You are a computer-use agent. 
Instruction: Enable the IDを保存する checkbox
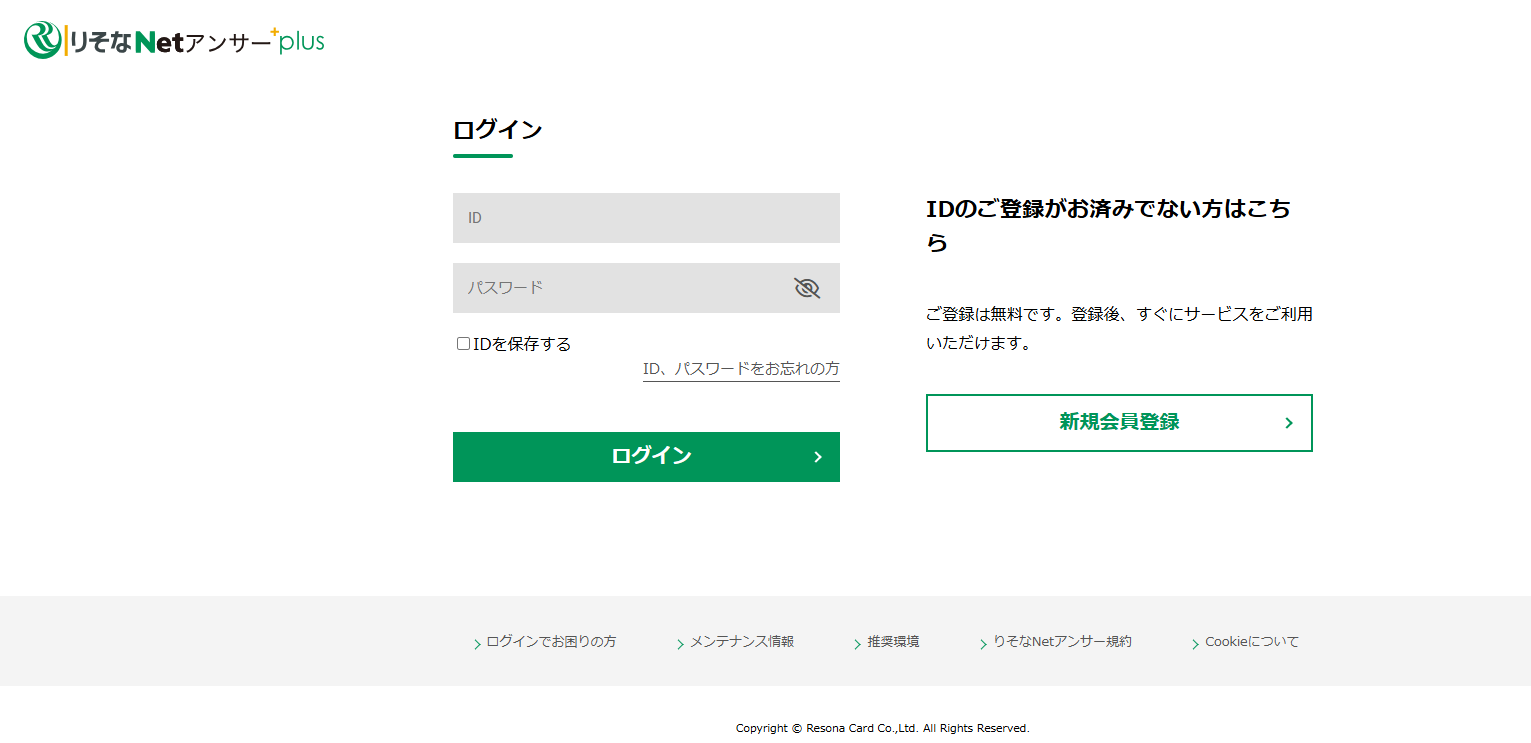tap(462, 342)
